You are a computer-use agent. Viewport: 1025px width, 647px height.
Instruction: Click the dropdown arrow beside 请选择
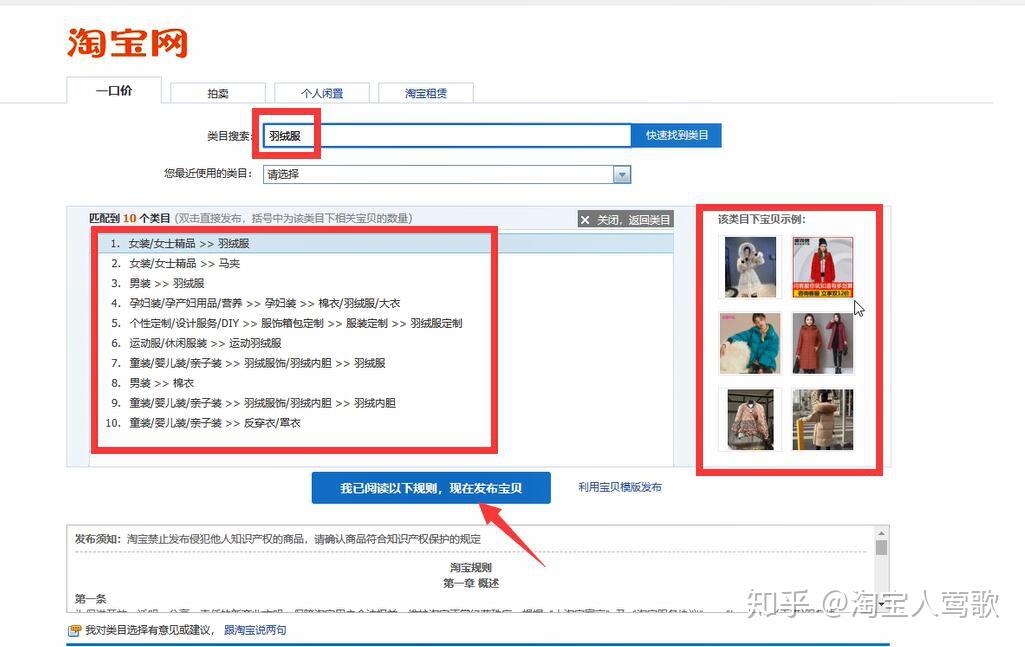pyautogui.click(x=623, y=173)
